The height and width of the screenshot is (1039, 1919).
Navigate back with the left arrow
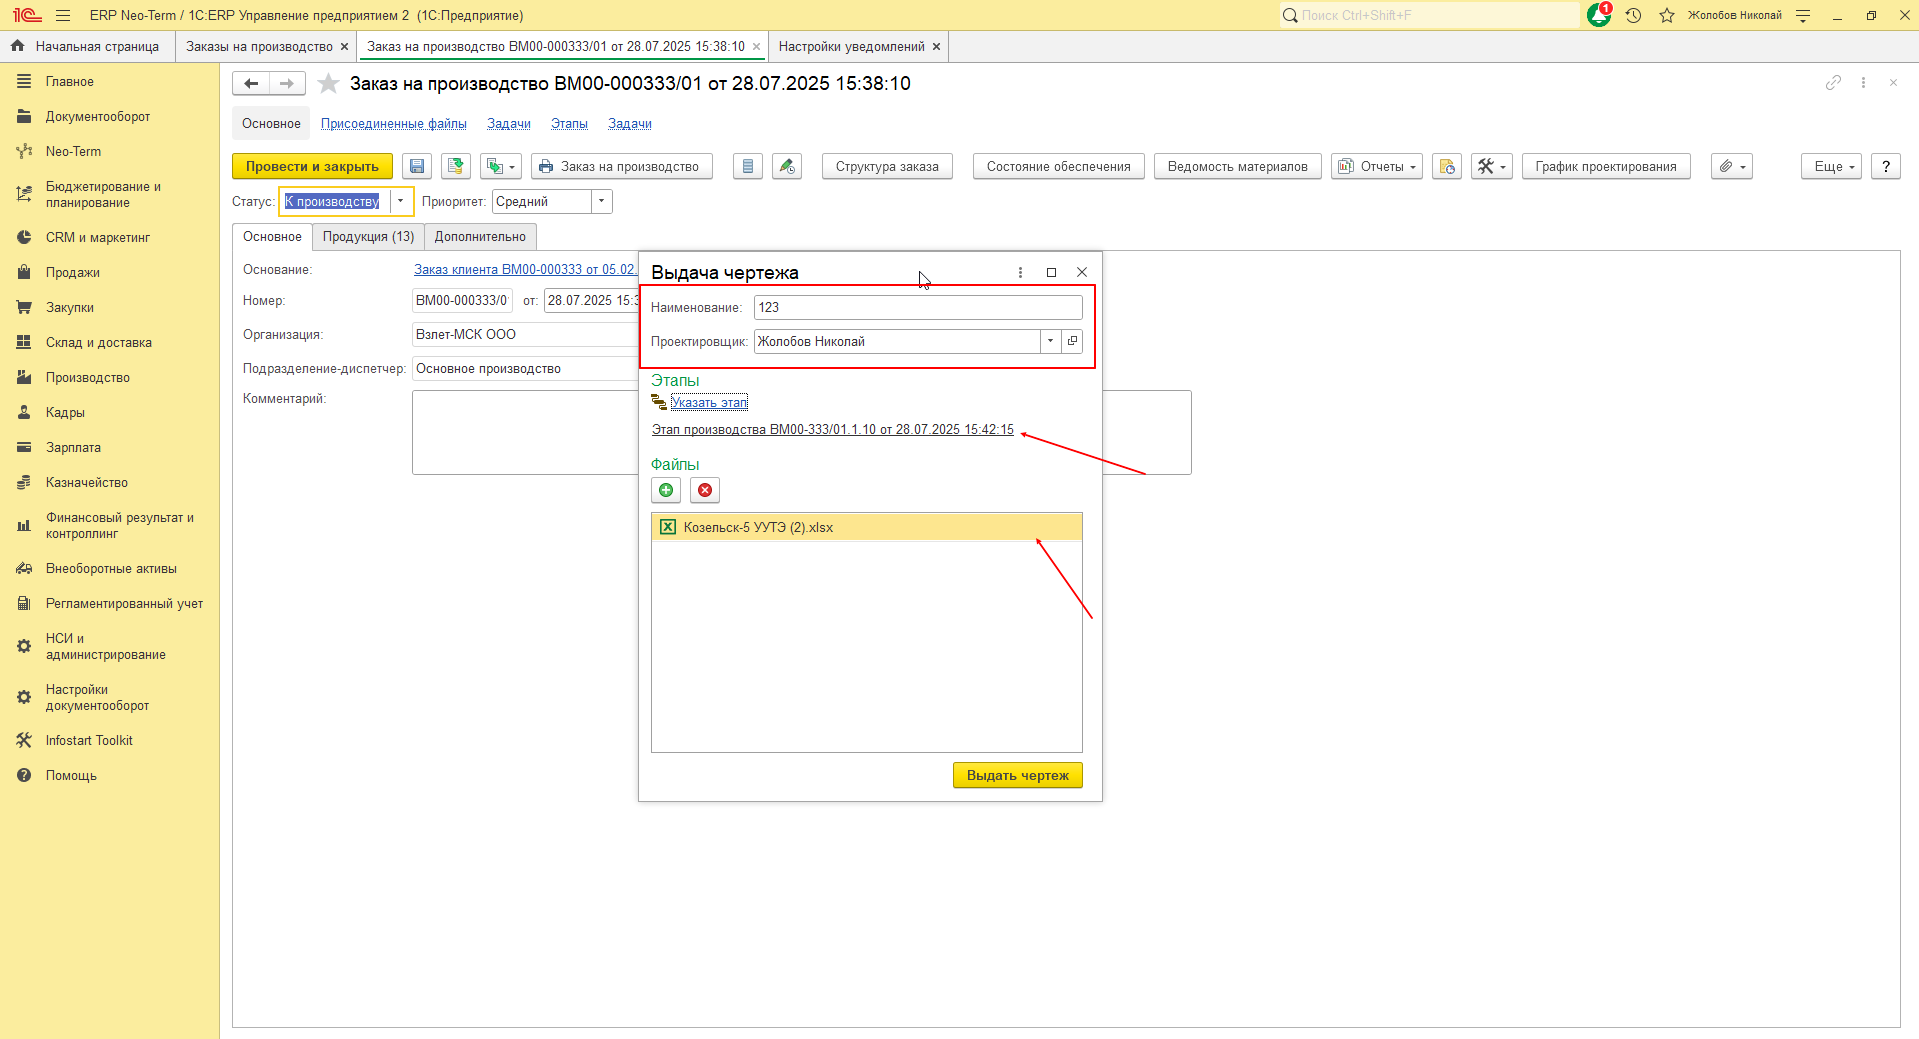point(251,84)
